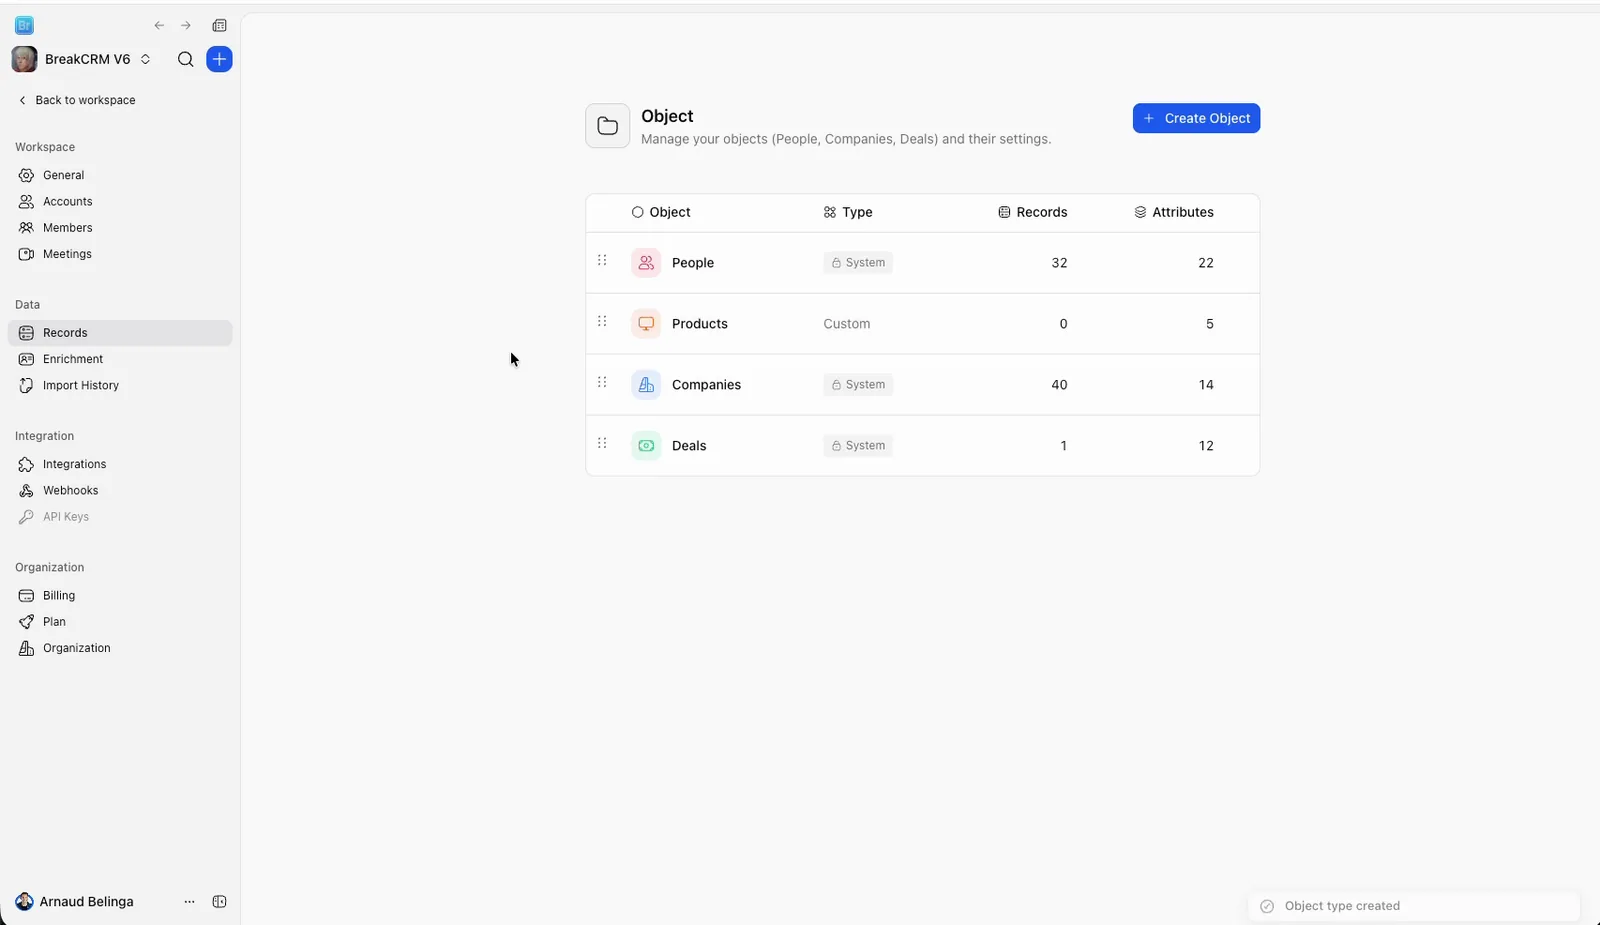Click the drag handle on Products row
Image resolution: width=1600 pixels, height=925 pixels.
tap(602, 321)
